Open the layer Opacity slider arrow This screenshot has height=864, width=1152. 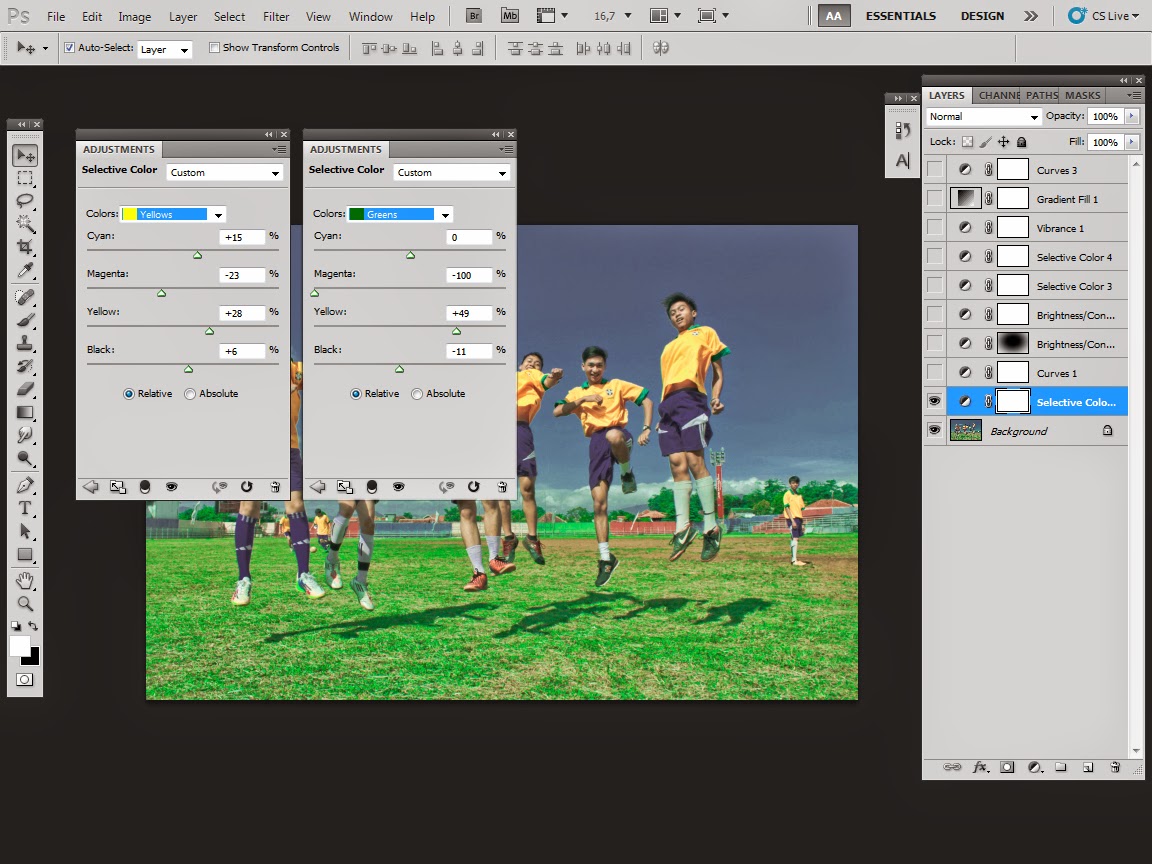(1131, 116)
